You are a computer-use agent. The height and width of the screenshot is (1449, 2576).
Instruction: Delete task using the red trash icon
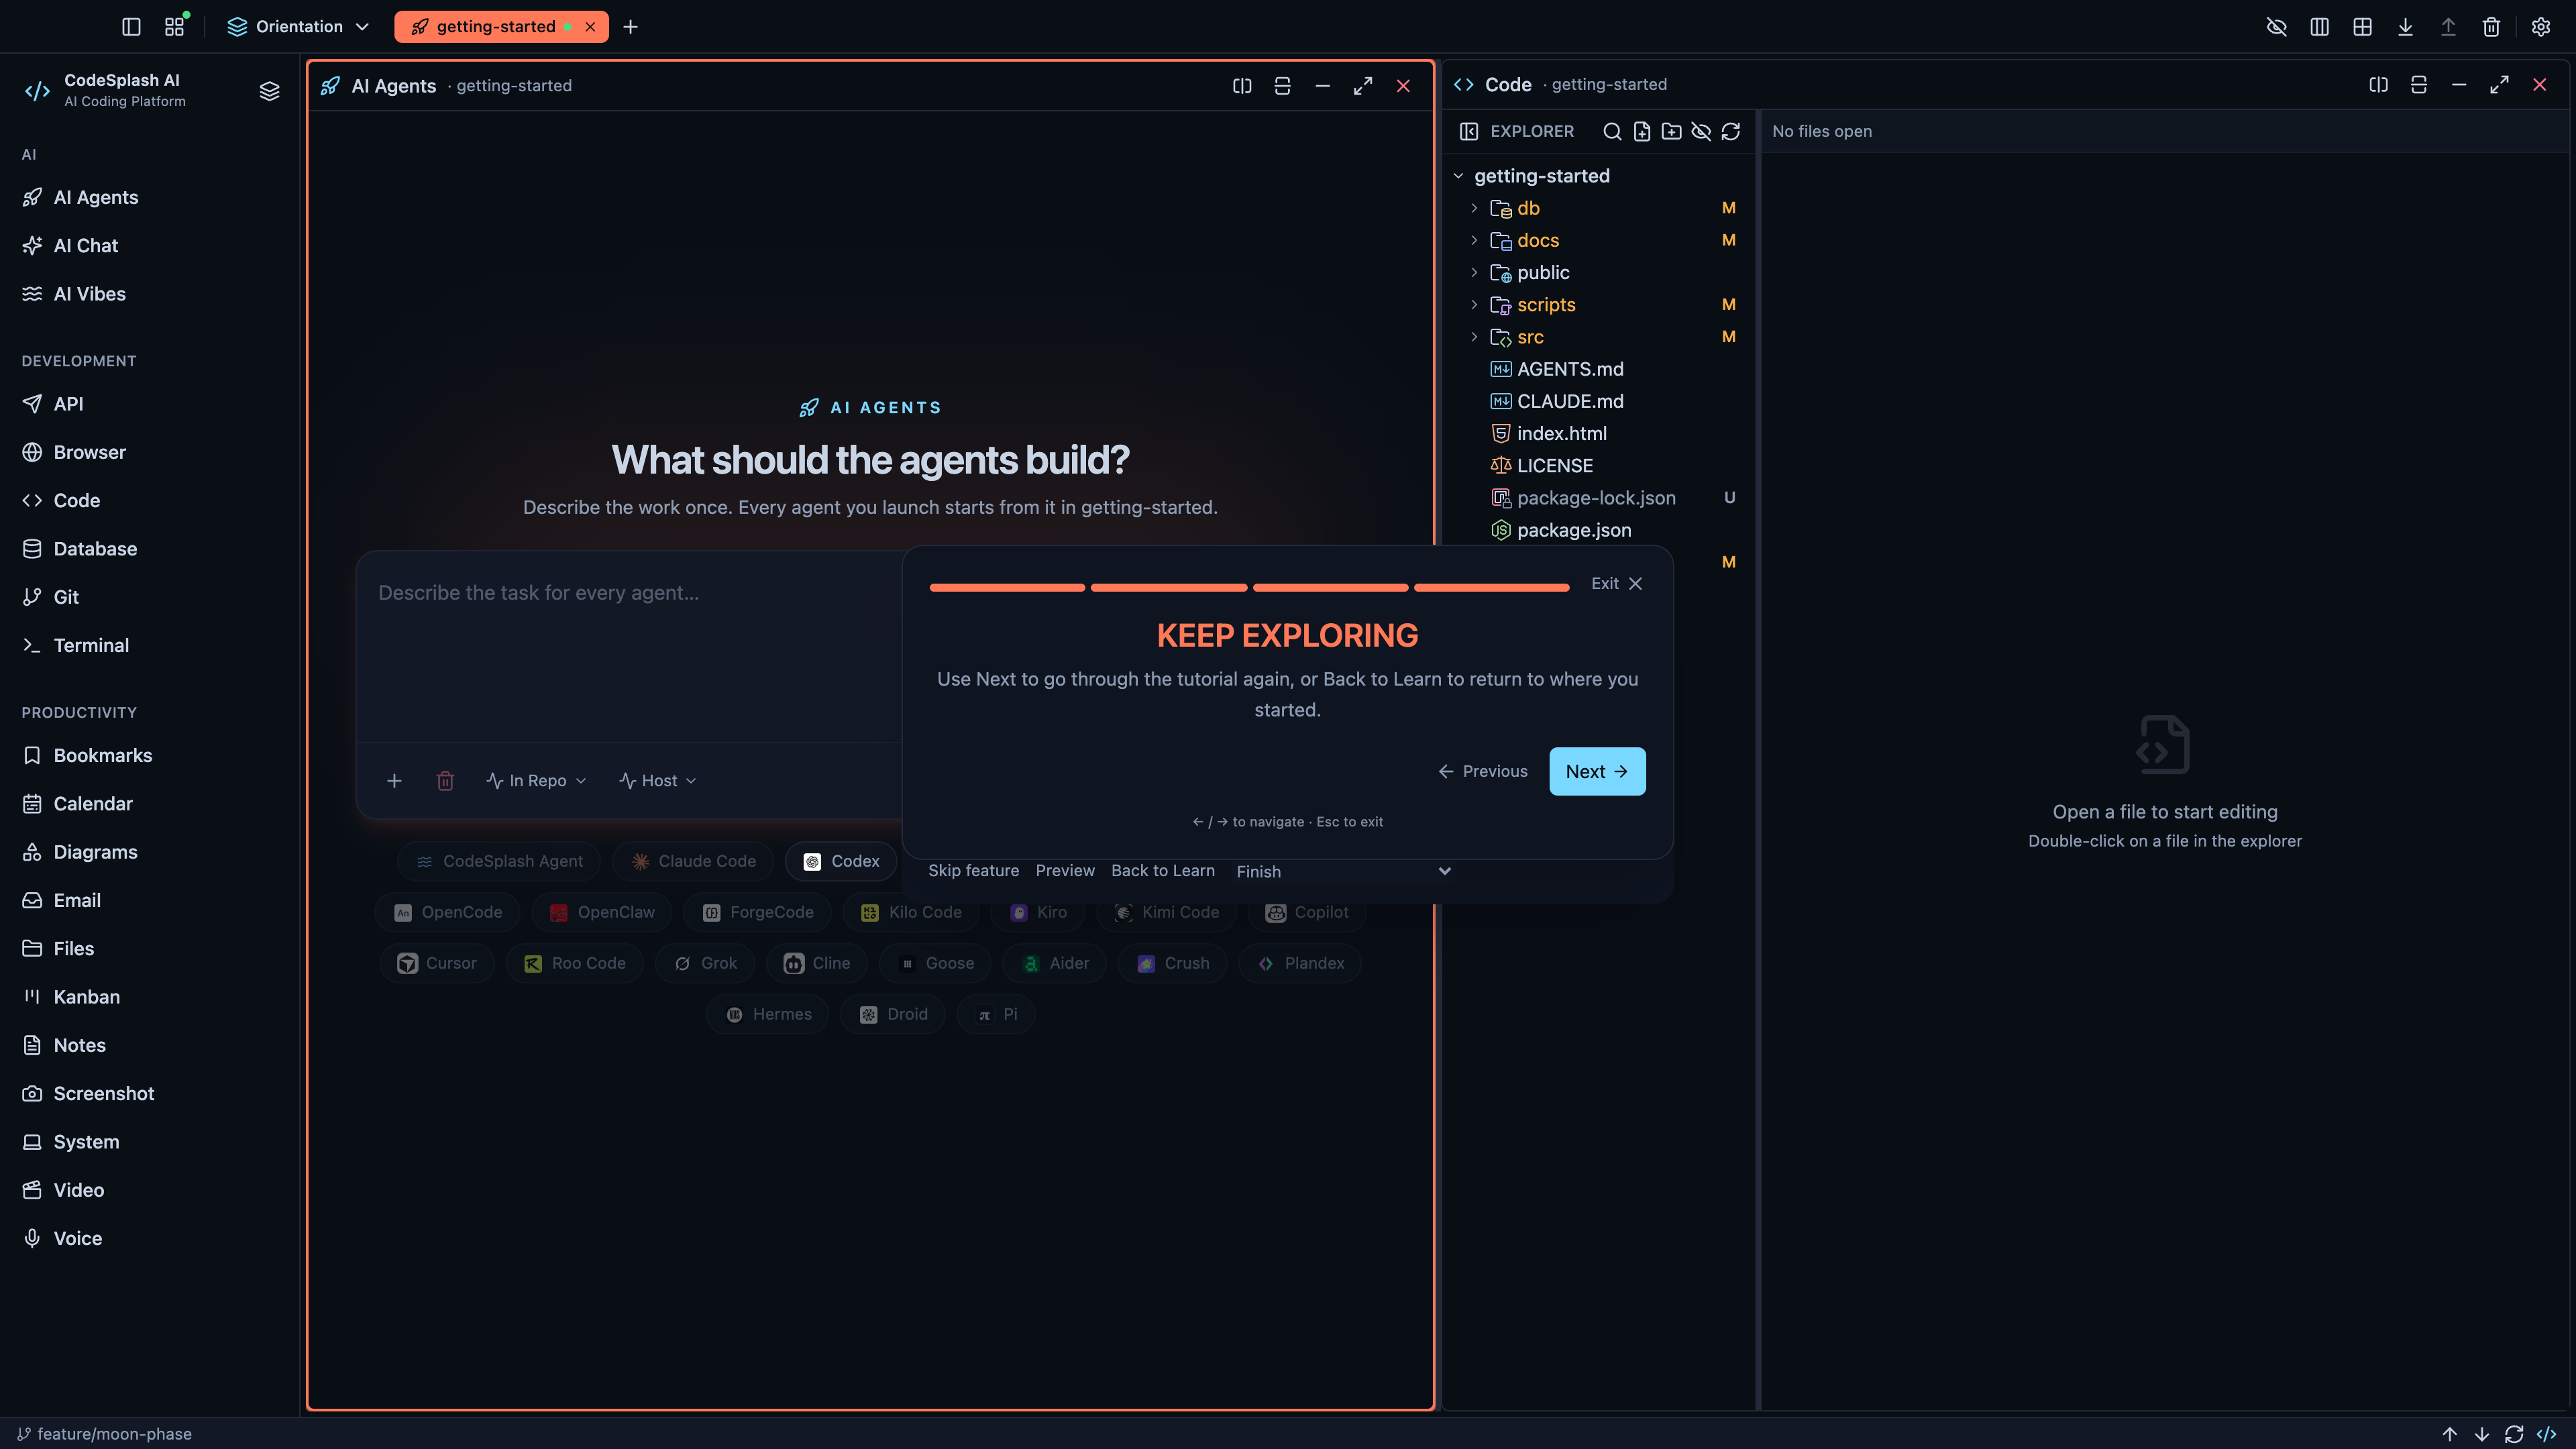pyautogui.click(x=445, y=780)
